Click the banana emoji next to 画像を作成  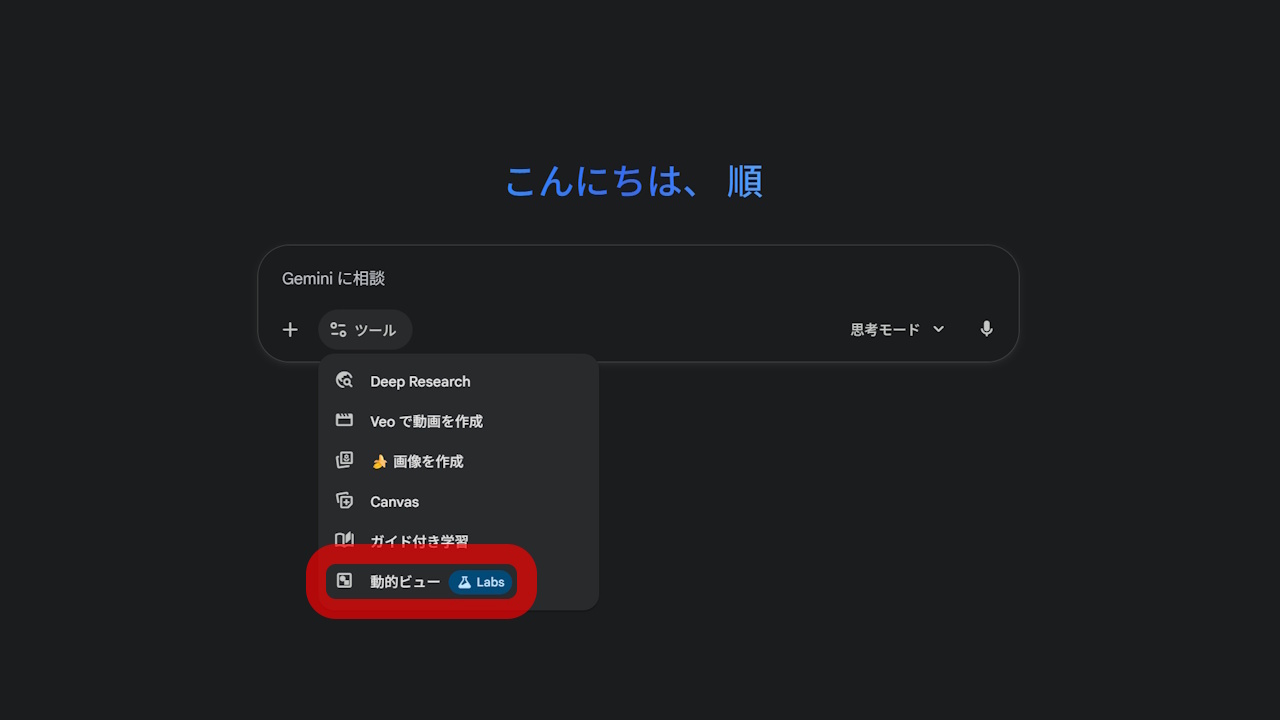[x=379, y=462]
